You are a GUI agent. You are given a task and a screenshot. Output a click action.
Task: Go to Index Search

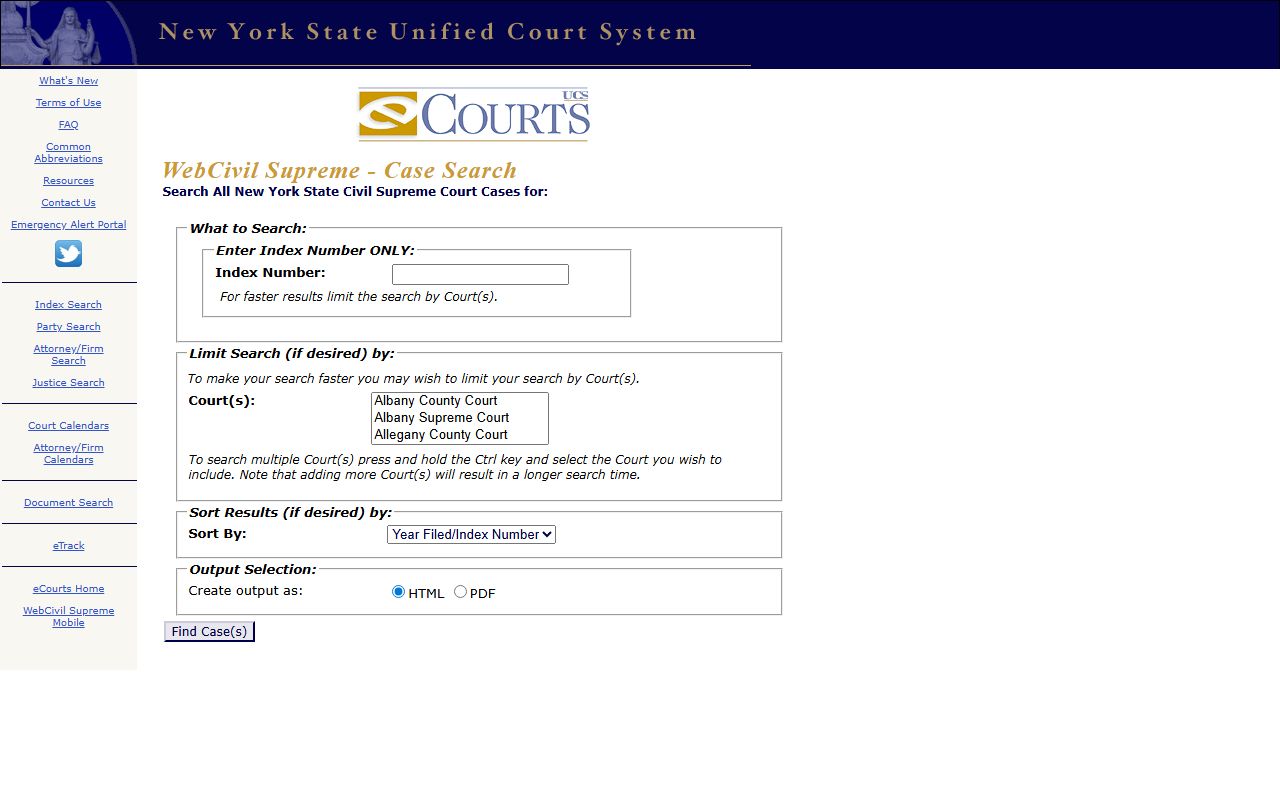[69, 305]
